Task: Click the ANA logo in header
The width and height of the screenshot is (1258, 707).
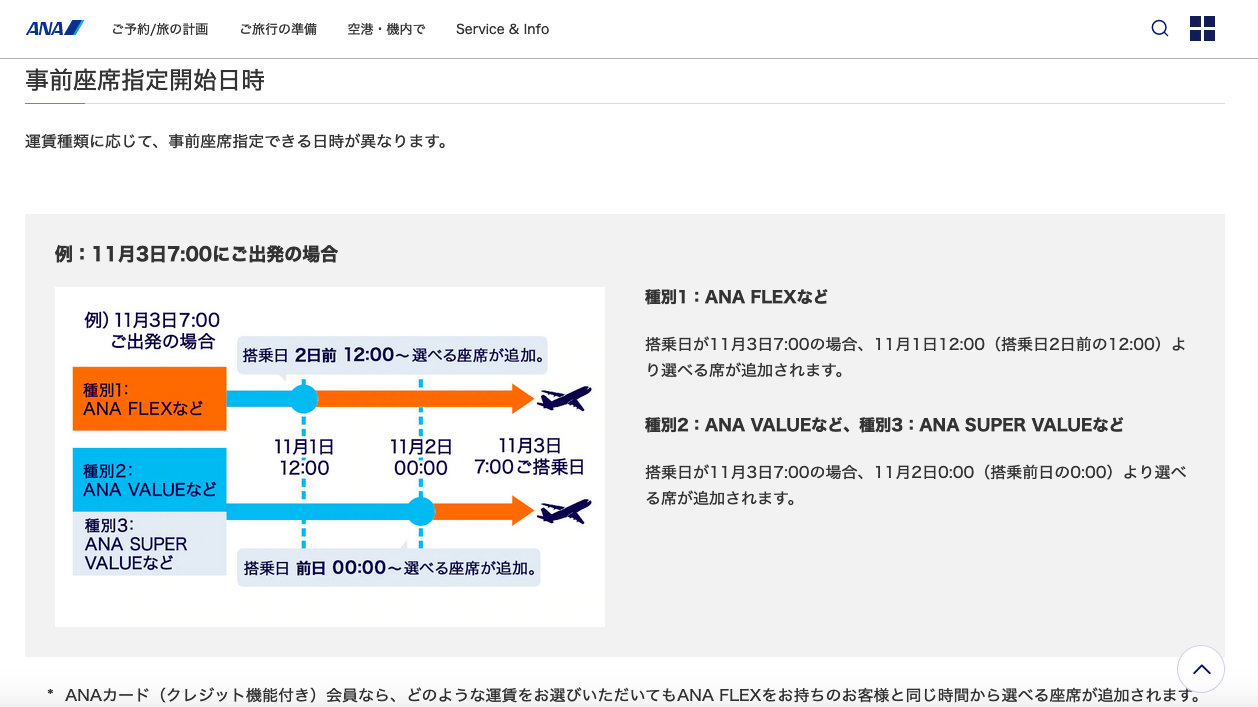Action: (x=55, y=28)
